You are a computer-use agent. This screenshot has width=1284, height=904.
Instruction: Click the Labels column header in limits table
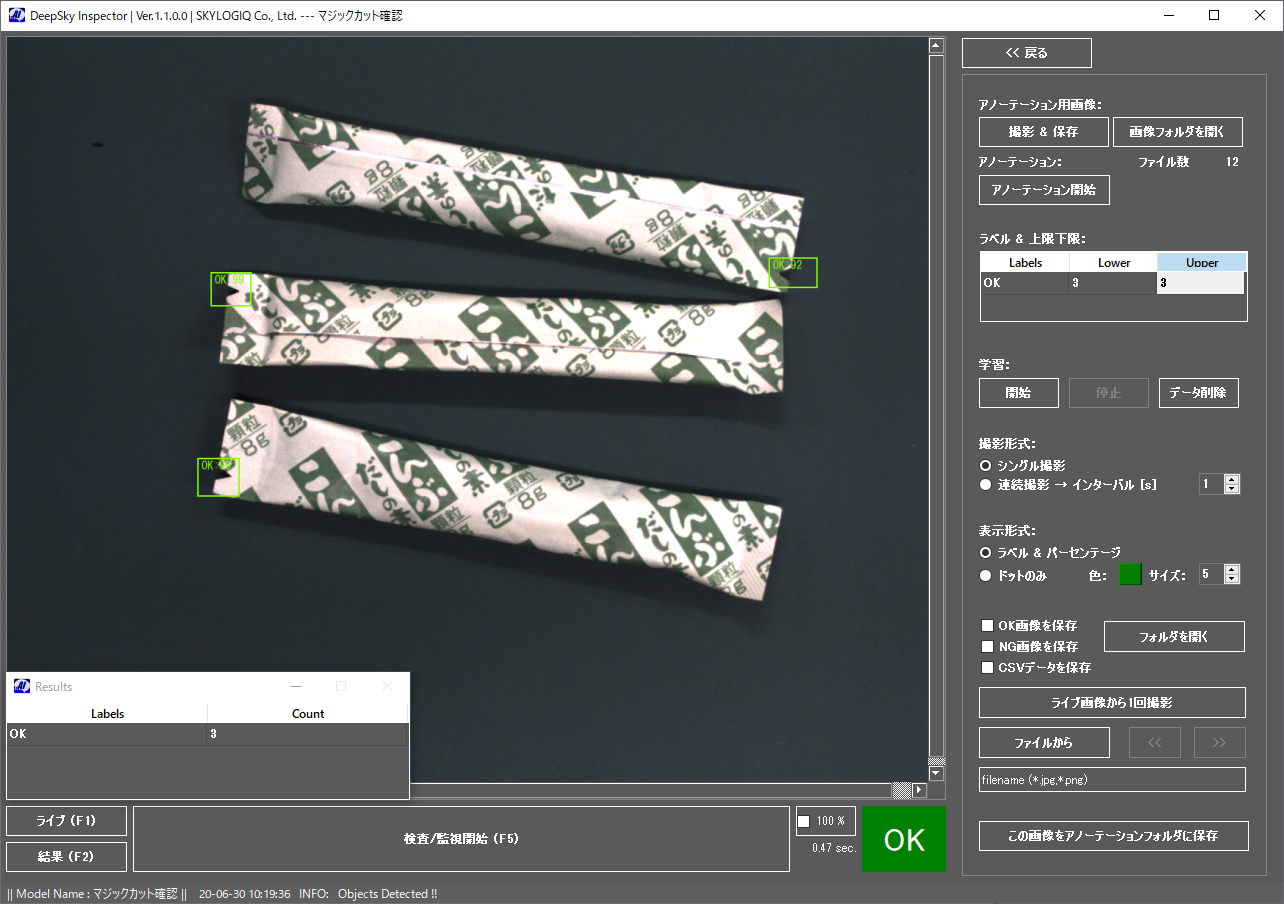[x=1025, y=263]
